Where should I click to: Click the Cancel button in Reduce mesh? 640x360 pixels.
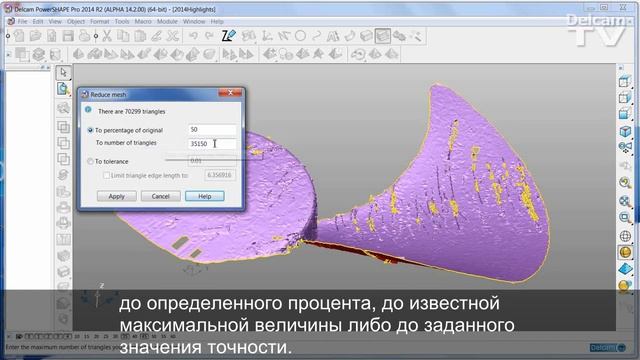tap(160, 196)
